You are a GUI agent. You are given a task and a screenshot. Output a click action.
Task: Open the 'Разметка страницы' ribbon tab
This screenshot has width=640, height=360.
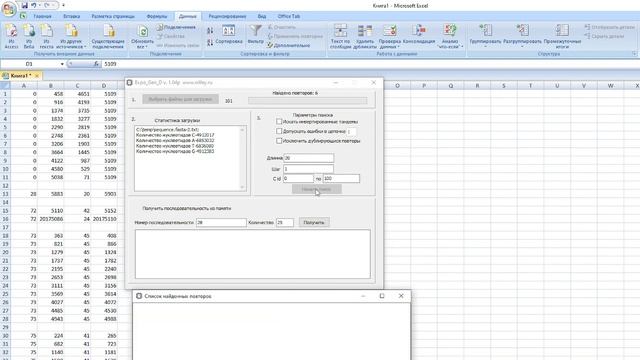pos(113,16)
